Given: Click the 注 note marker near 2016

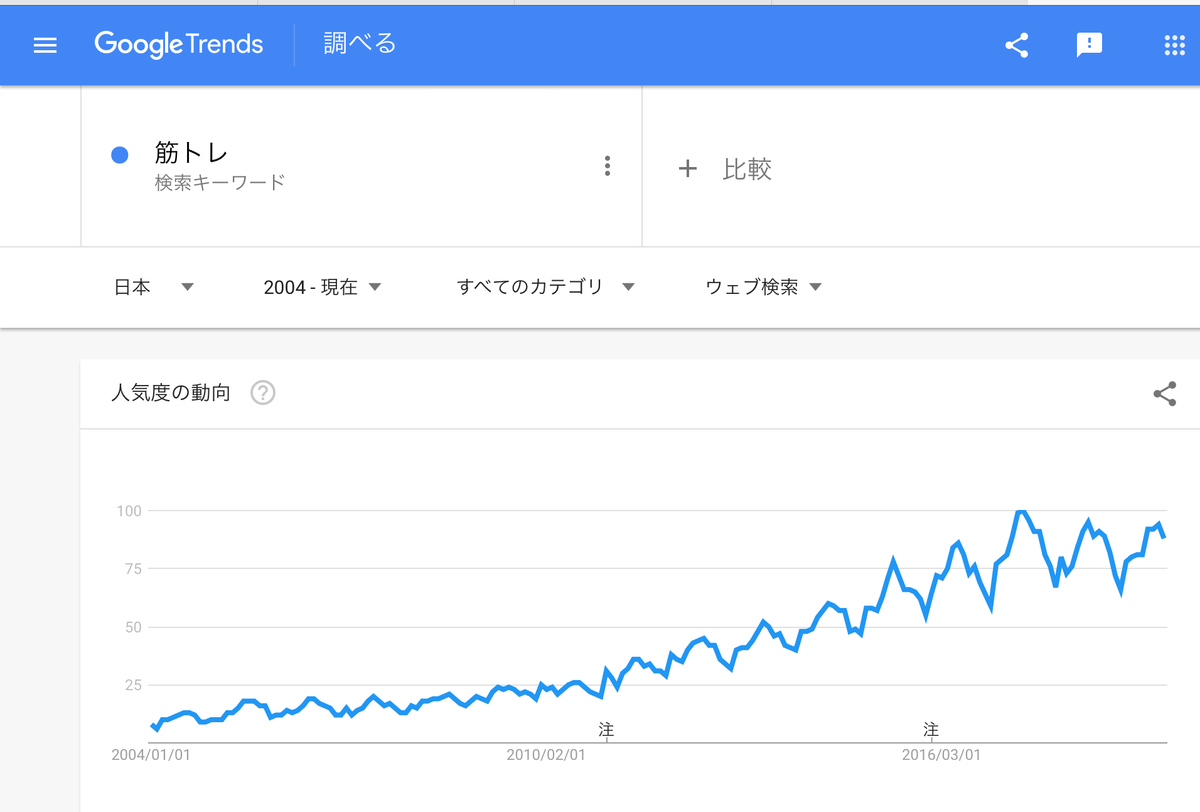Looking at the screenshot, I should coord(931,730).
